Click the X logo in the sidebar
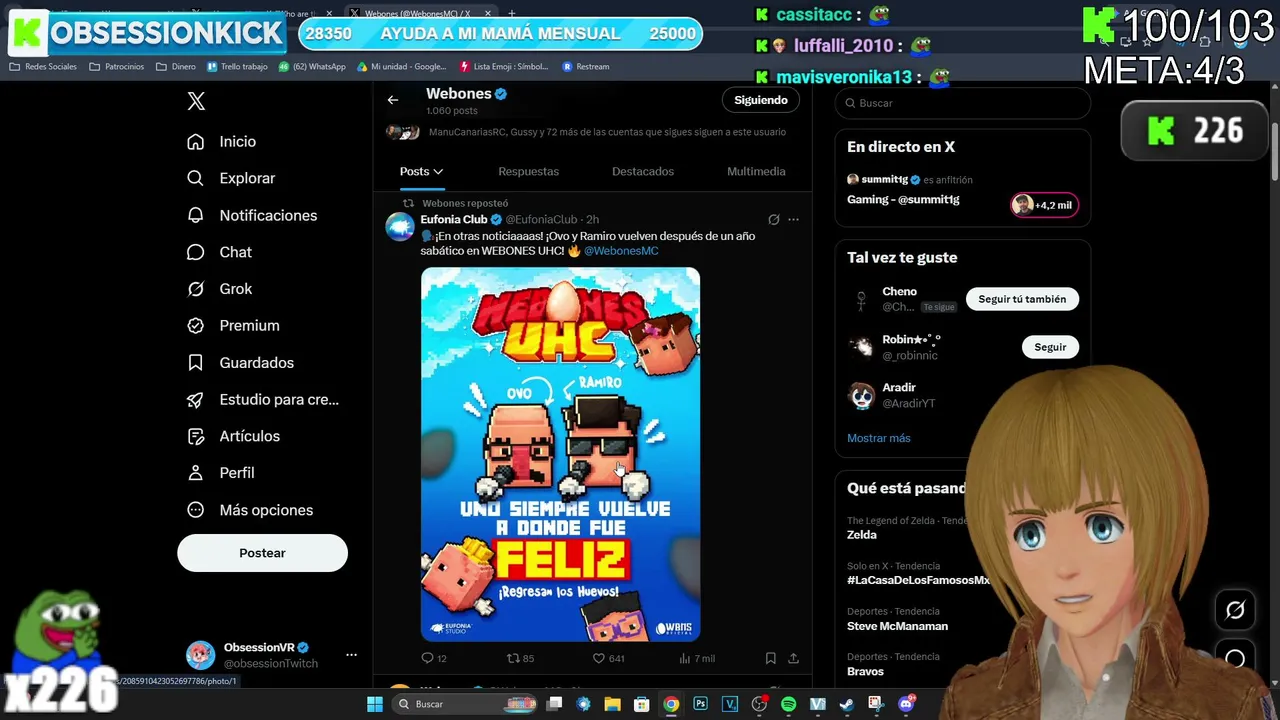Screen dimensions: 1280x720 coord(196,101)
